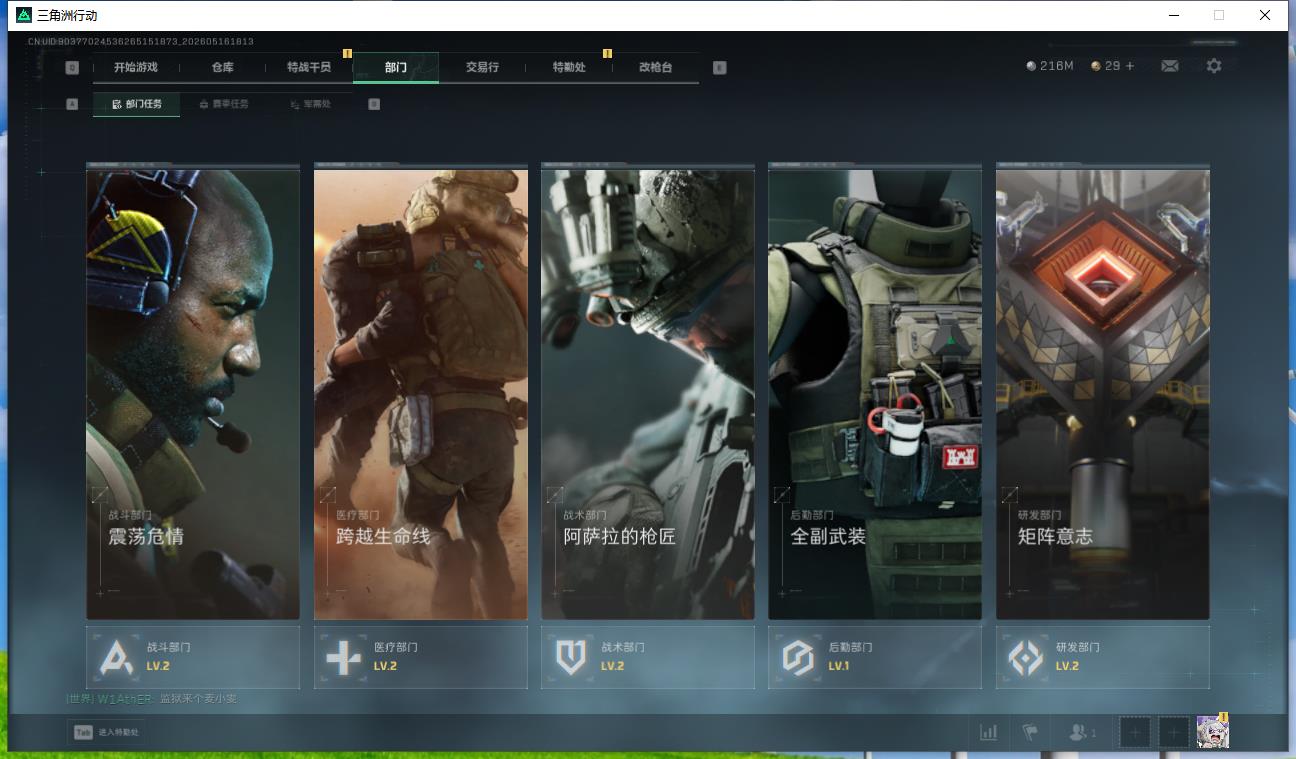Click the flag icon in bottom bar
The image size is (1296, 759).
[x=1030, y=733]
